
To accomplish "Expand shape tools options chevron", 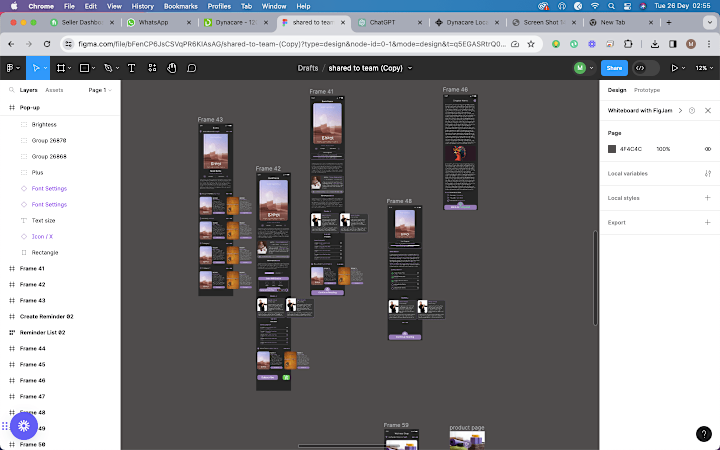I will point(93,68).
